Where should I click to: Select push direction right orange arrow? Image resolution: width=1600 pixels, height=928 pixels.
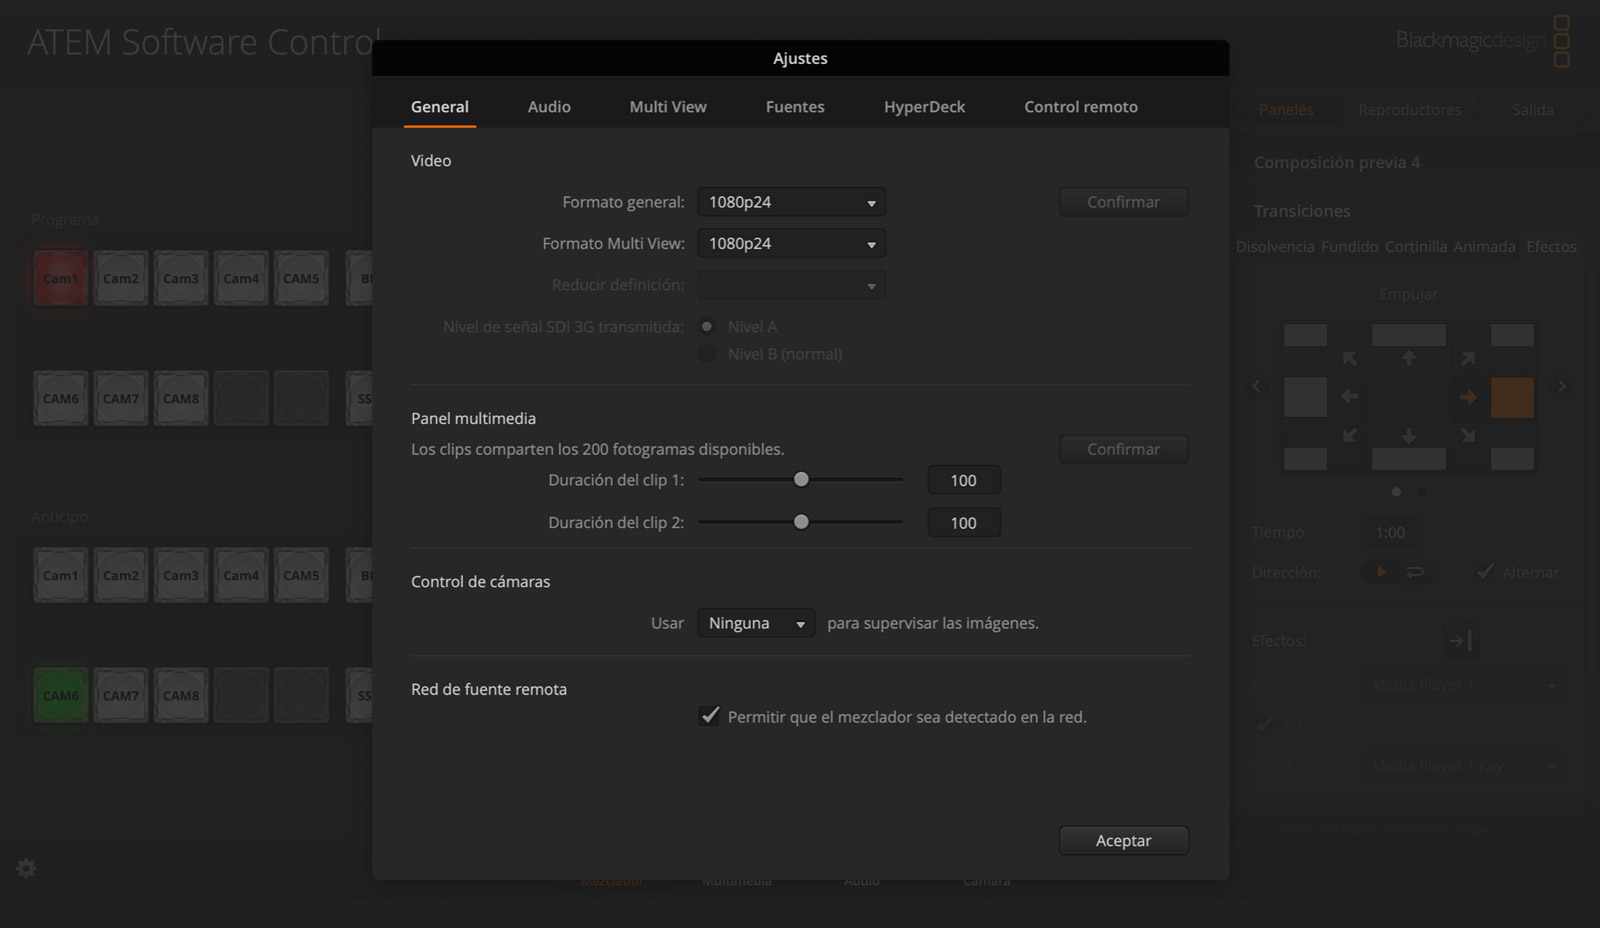1468,397
